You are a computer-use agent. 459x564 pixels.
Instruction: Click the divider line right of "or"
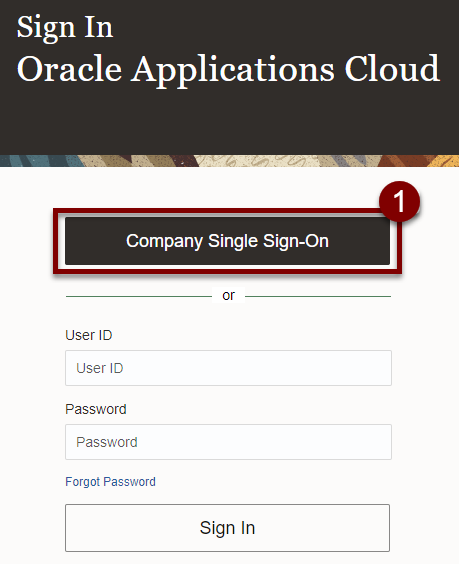[x=318, y=296]
